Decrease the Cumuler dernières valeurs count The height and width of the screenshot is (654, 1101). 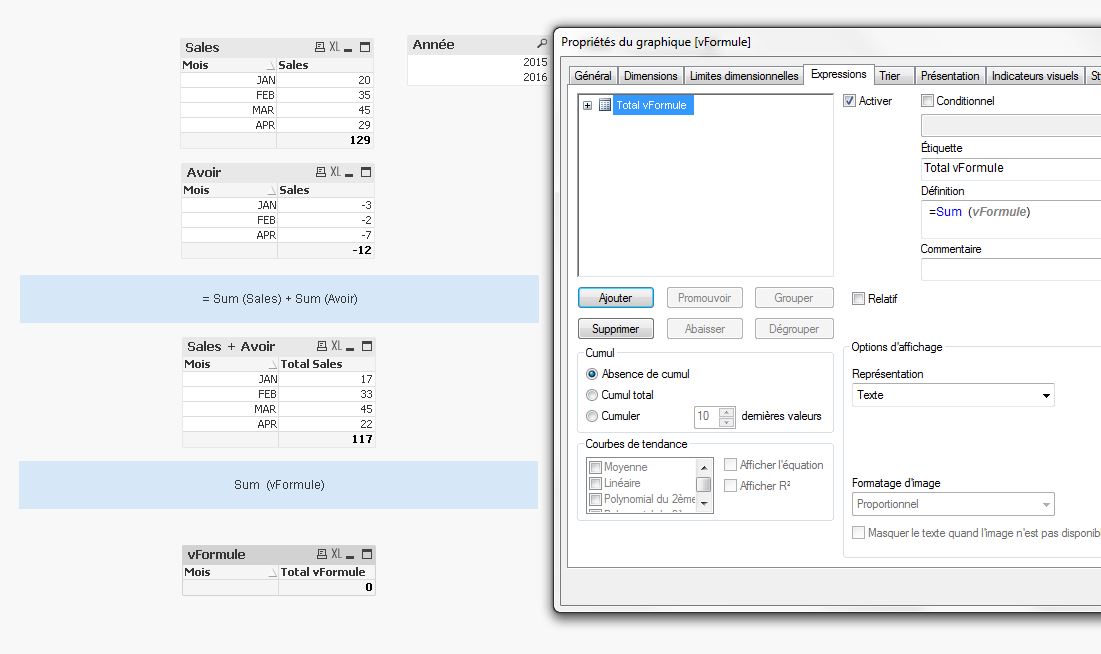tap(727, 421)
